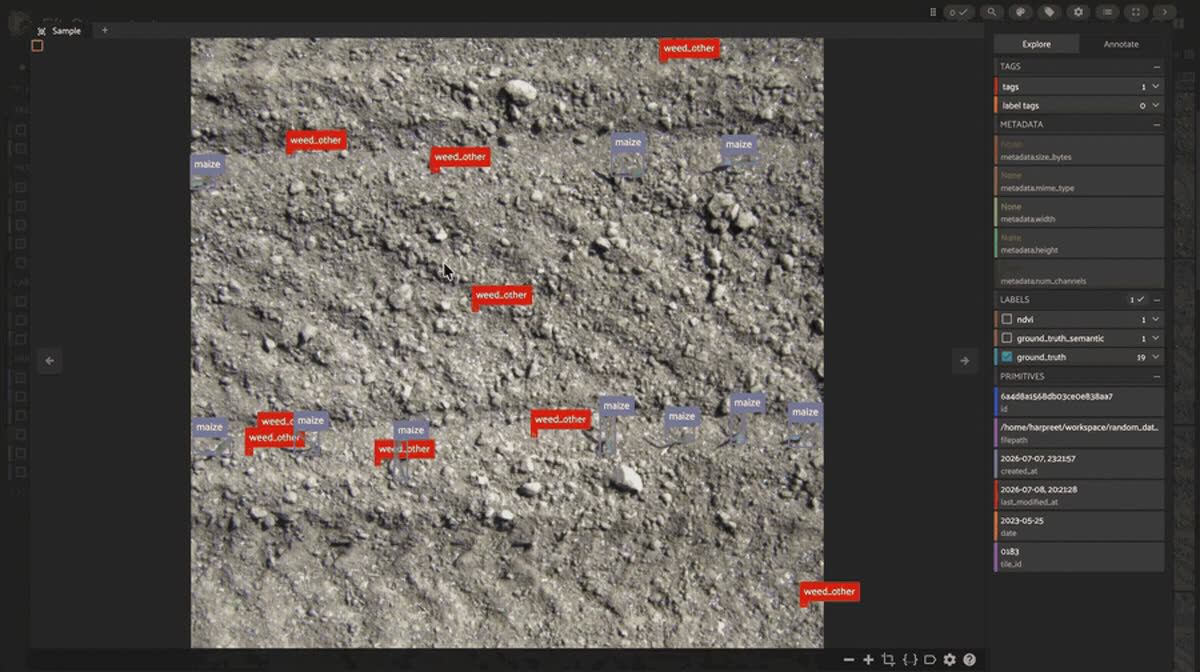This screenshot has width=1200, height=672.
Task: Click the crop-to-content icon
Action: tap(888, 660)
